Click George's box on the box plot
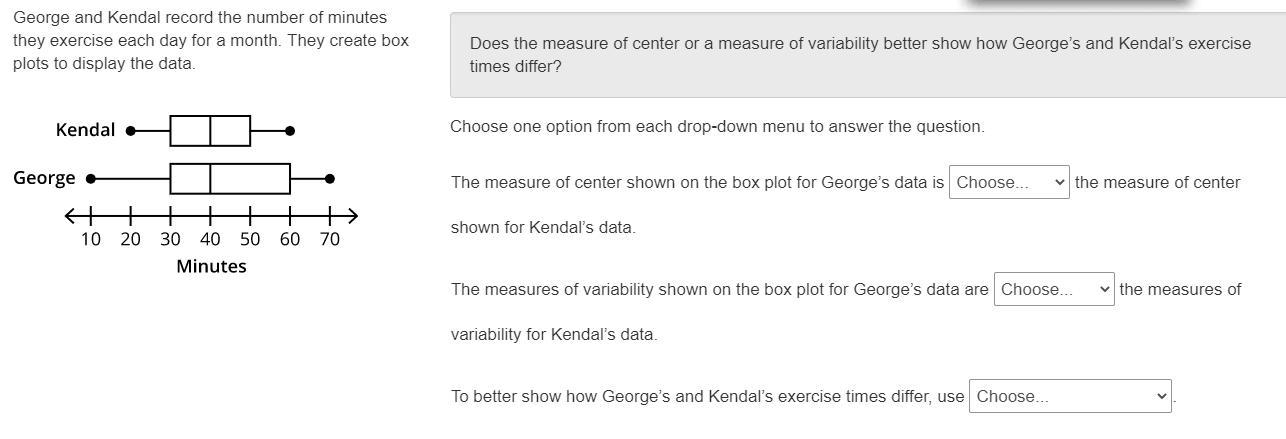Viewport: 1286px width, 439px height. pos(230,179)
